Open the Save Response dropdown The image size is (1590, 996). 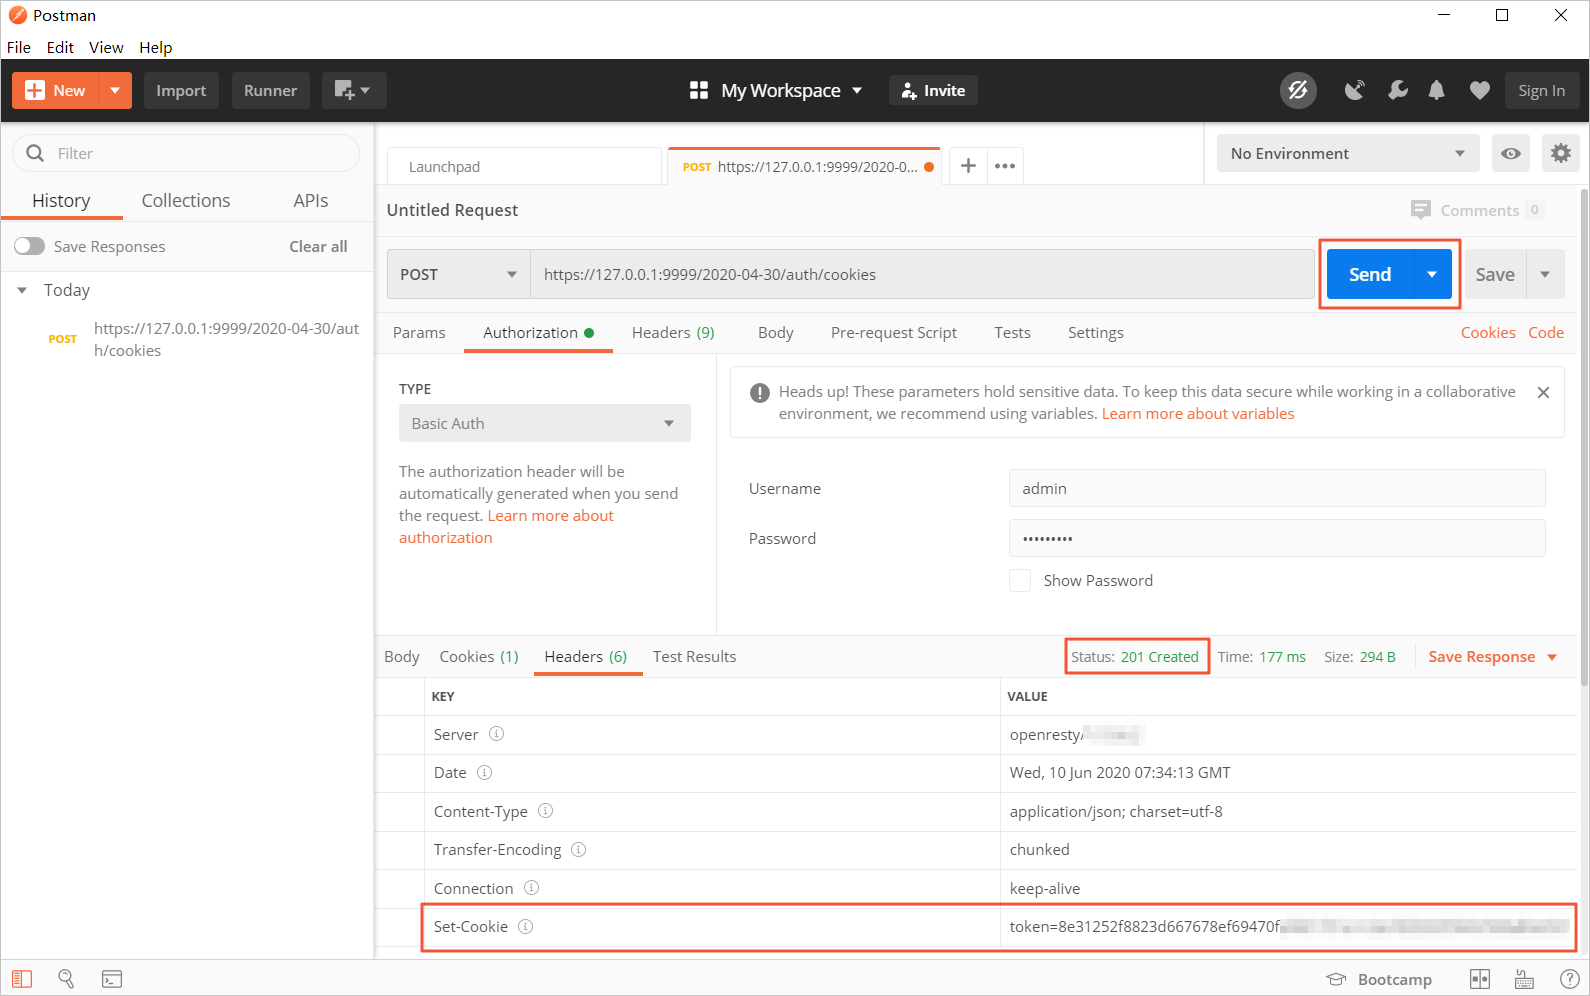tap(1493, 656)
